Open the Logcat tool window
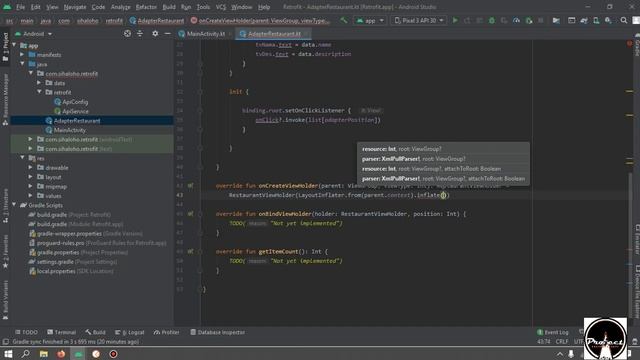Image resolution: width=640 pixels, height=360 pixels. [x=130, y=332]
